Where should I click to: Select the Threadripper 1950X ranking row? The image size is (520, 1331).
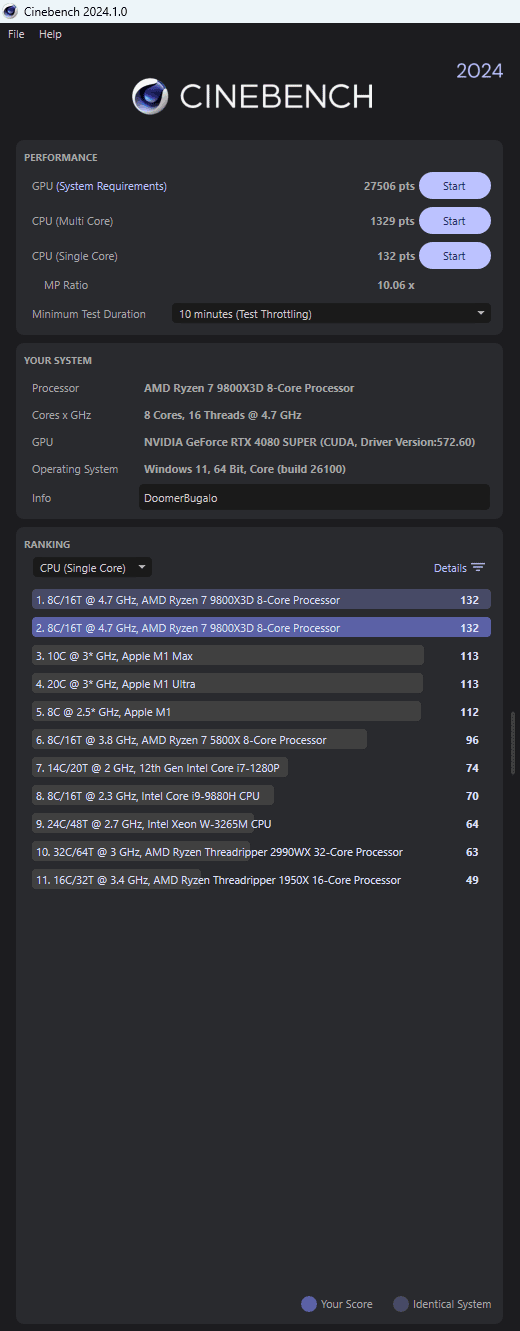pyautogui.click(x=261, y=880)
